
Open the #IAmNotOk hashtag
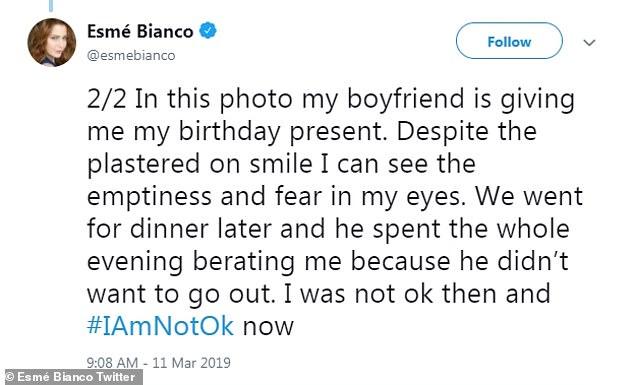coord(160,326)
